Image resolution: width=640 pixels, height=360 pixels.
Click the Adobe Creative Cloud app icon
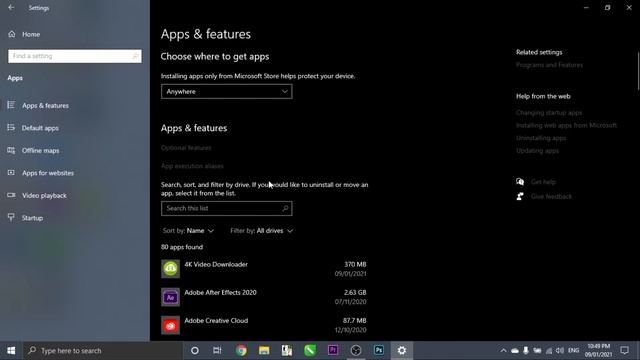(170, 325)
